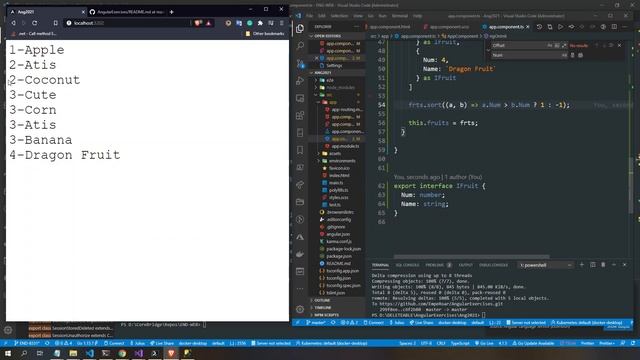
Task: Open Other bookmarks folder in browser
Action: (264, 33)
